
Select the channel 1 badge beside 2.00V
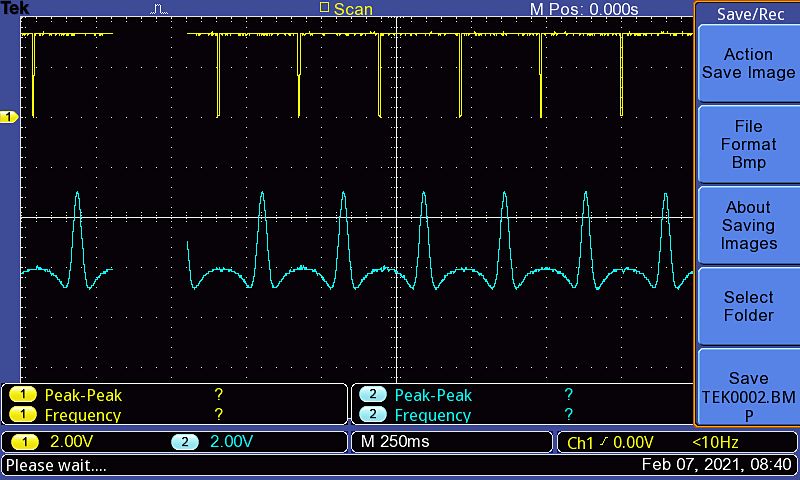(x=25, y=442)
